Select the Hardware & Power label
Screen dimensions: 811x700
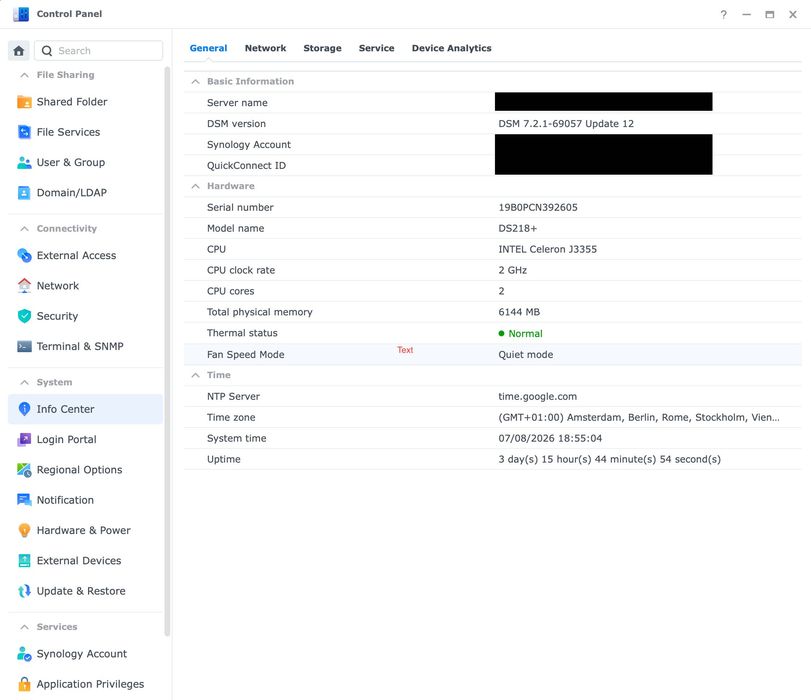point(83,530)
